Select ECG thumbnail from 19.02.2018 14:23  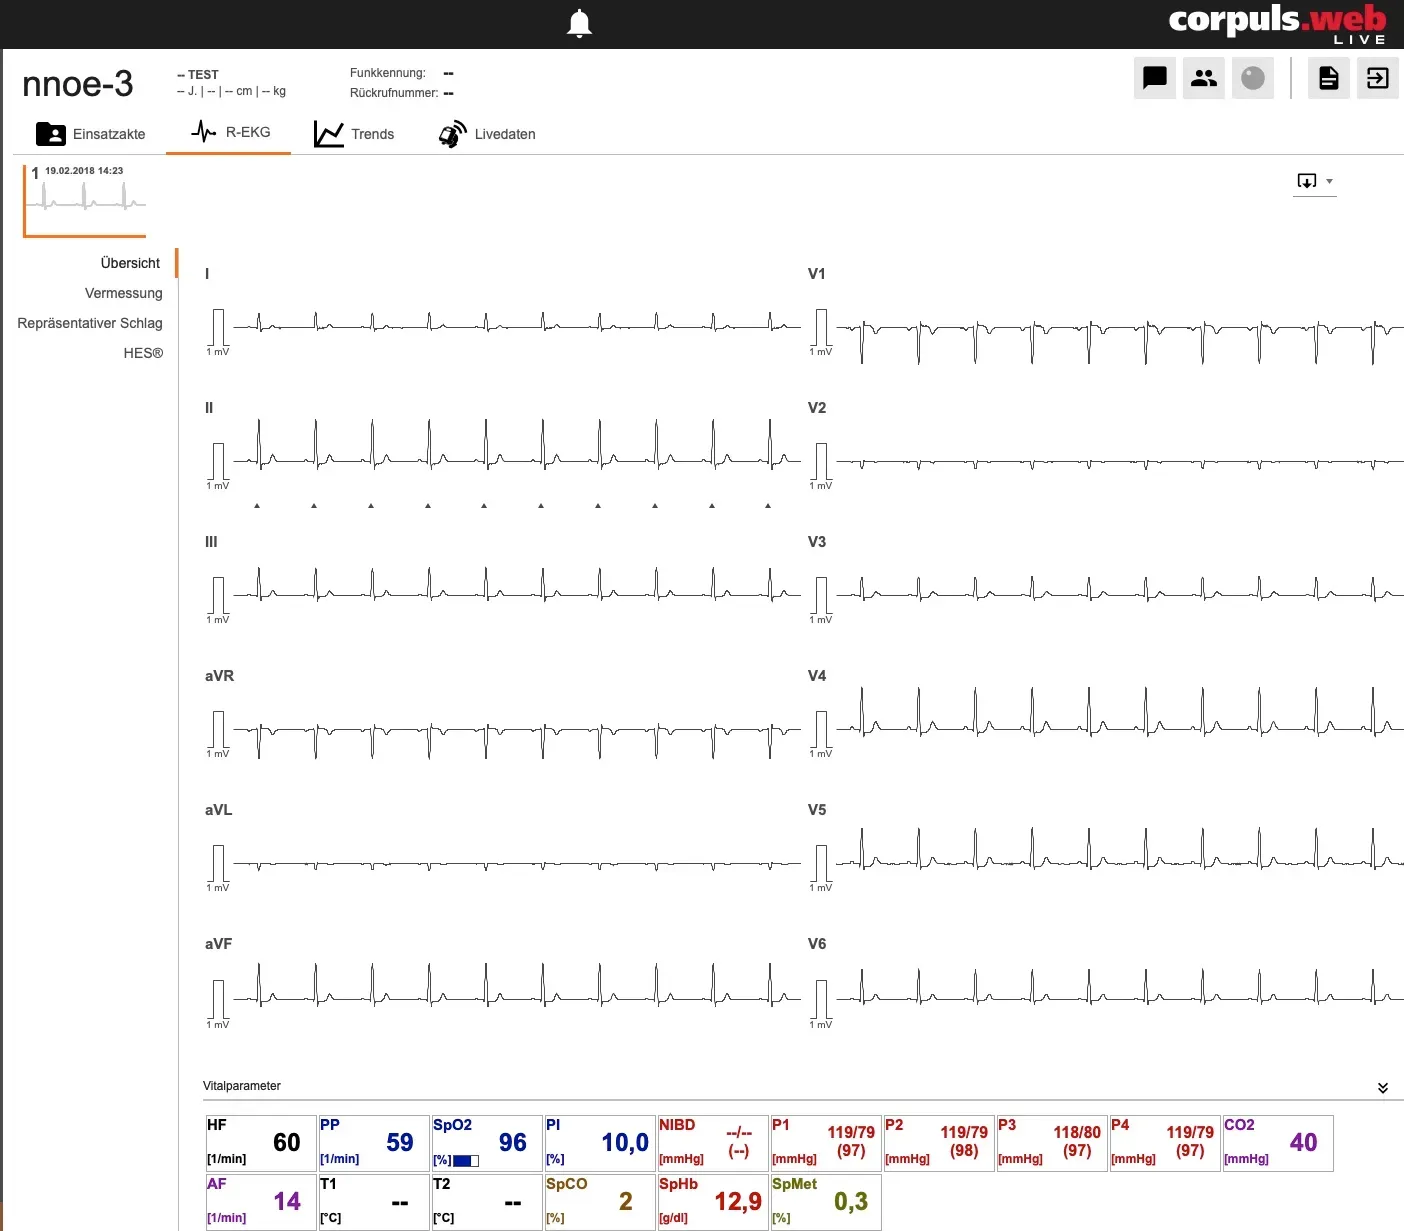point(85,201)
